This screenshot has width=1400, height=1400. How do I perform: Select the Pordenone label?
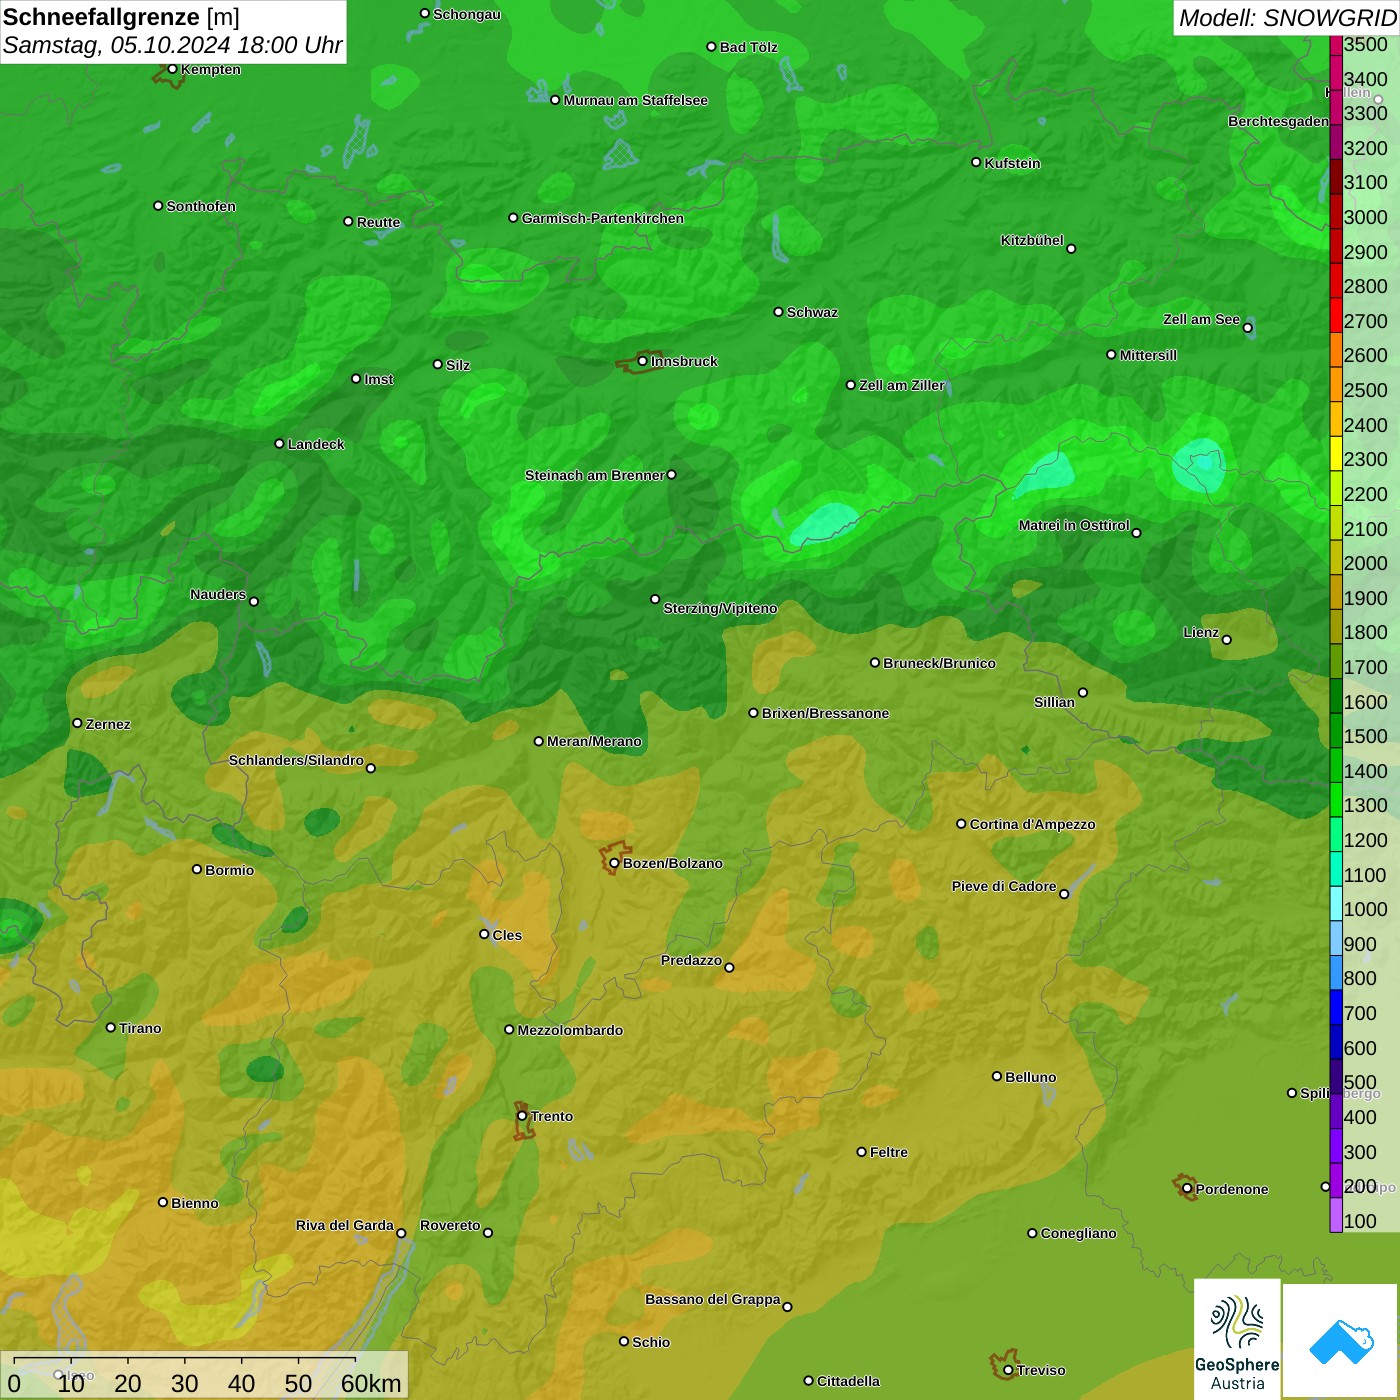tap(1232, 1189)
